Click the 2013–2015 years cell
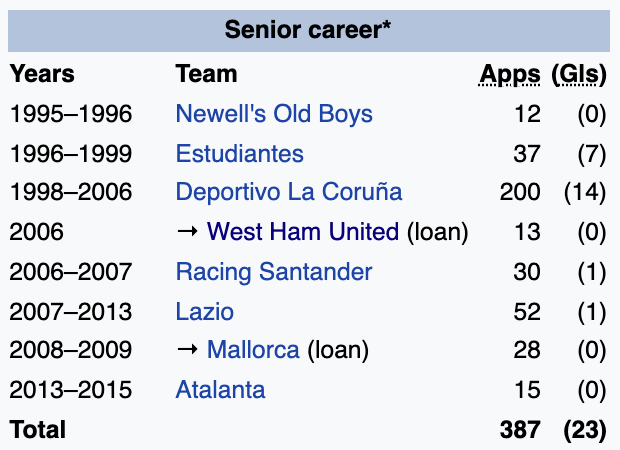620x450 pixels. coord(71,390)
